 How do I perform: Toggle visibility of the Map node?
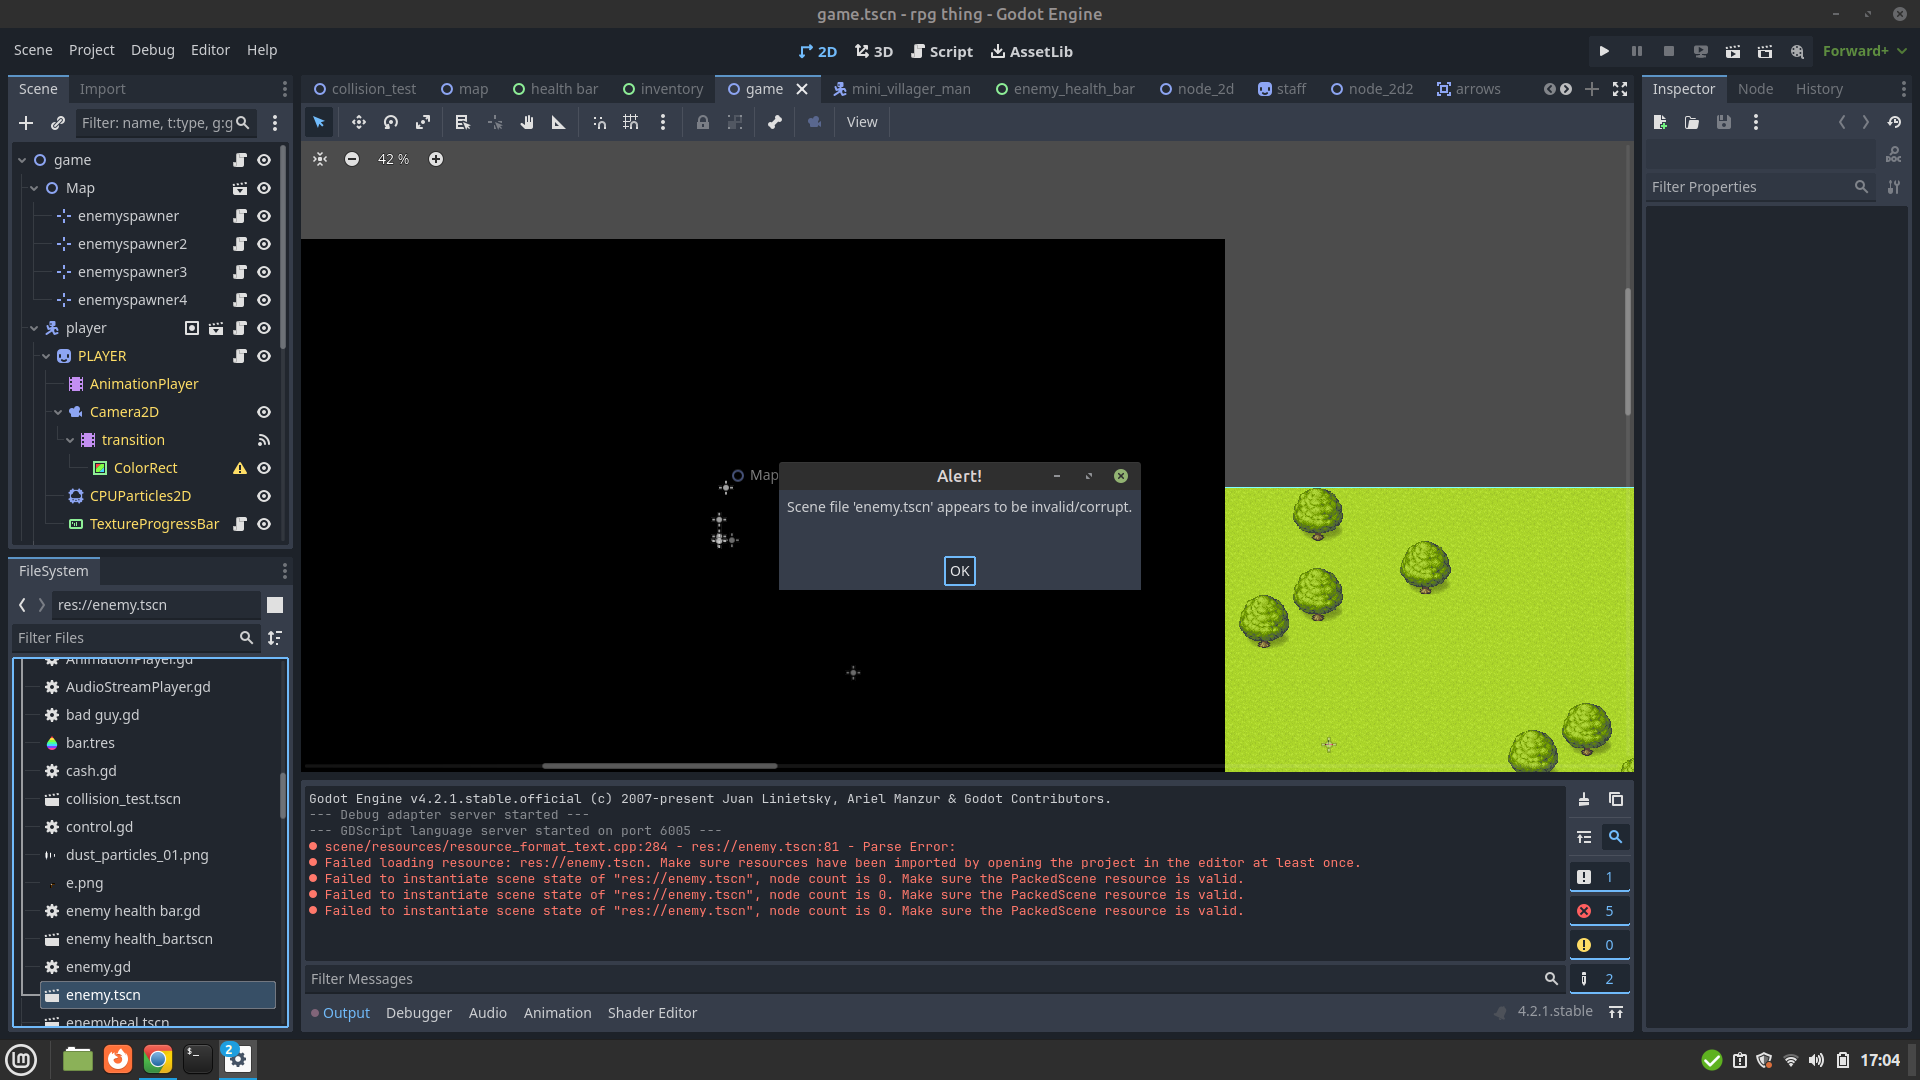(x=264, y=188)
